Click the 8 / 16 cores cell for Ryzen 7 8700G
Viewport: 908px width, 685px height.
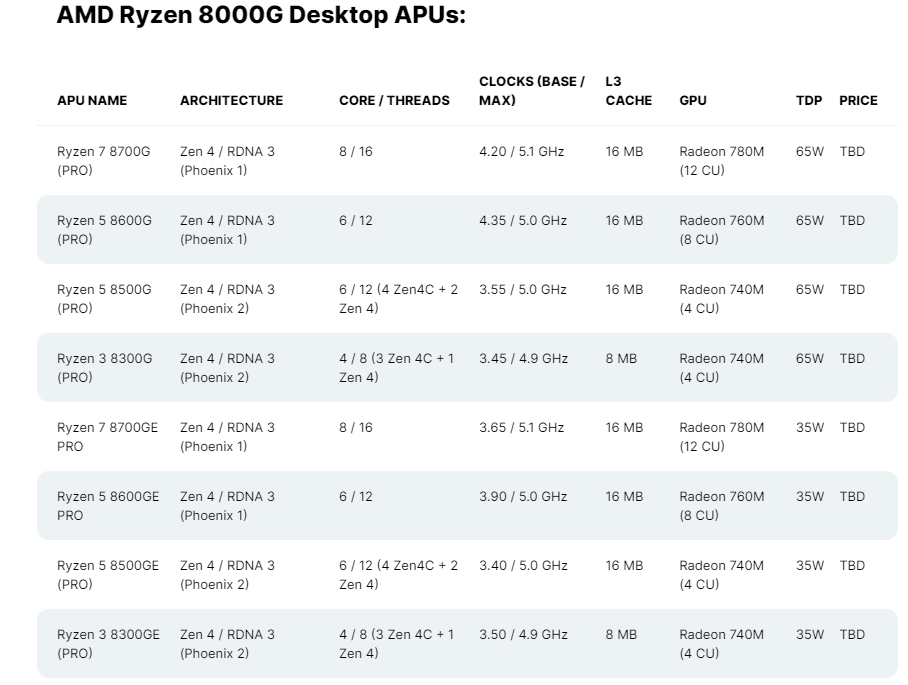[x=356, y=152]
